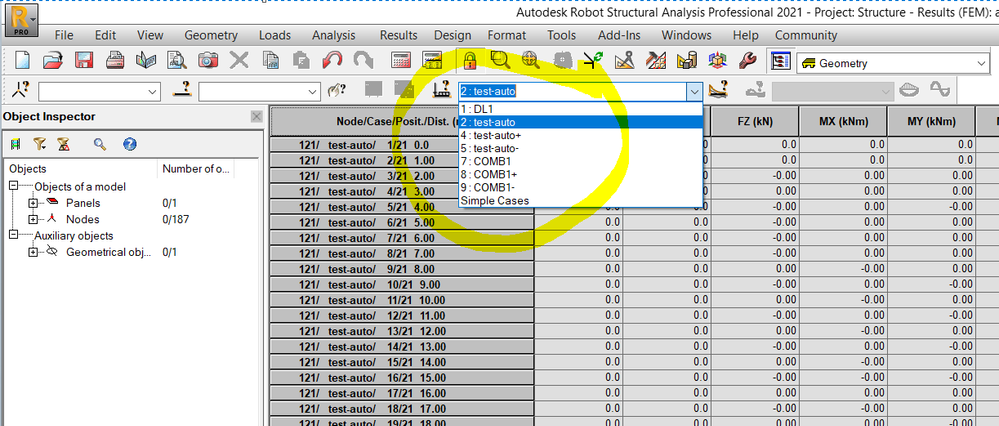Click the node refresh arrows icon
The image size is (999, 426).
point(593,61)
